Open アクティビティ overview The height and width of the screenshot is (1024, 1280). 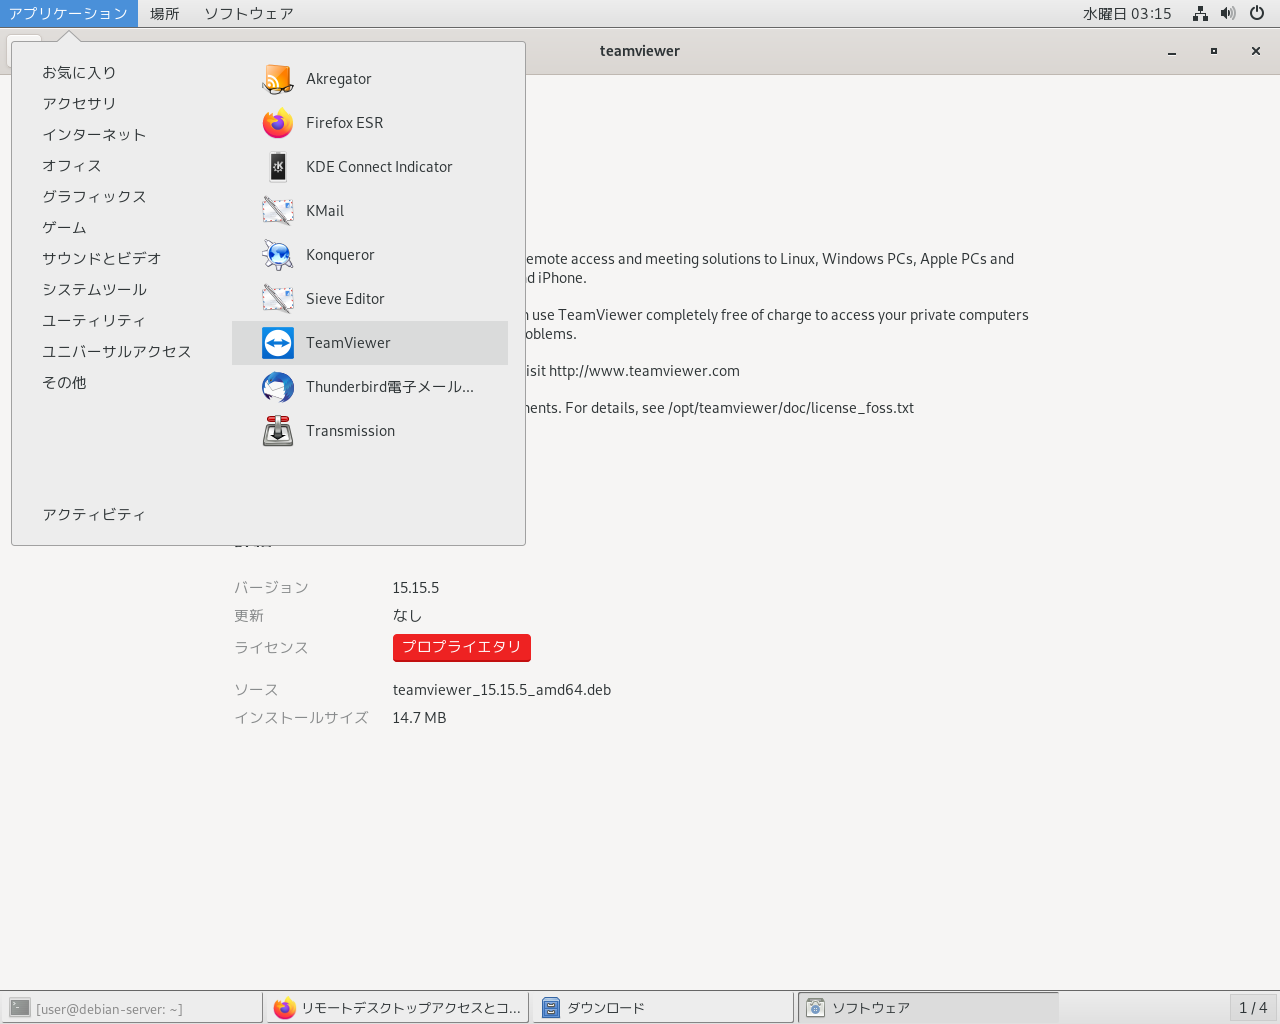(94, 515)
